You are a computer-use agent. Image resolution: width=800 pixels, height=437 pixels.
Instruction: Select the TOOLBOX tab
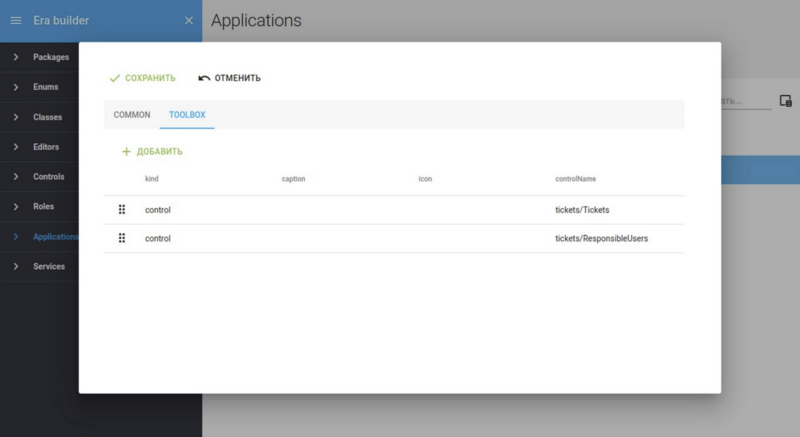coord(187,115)
